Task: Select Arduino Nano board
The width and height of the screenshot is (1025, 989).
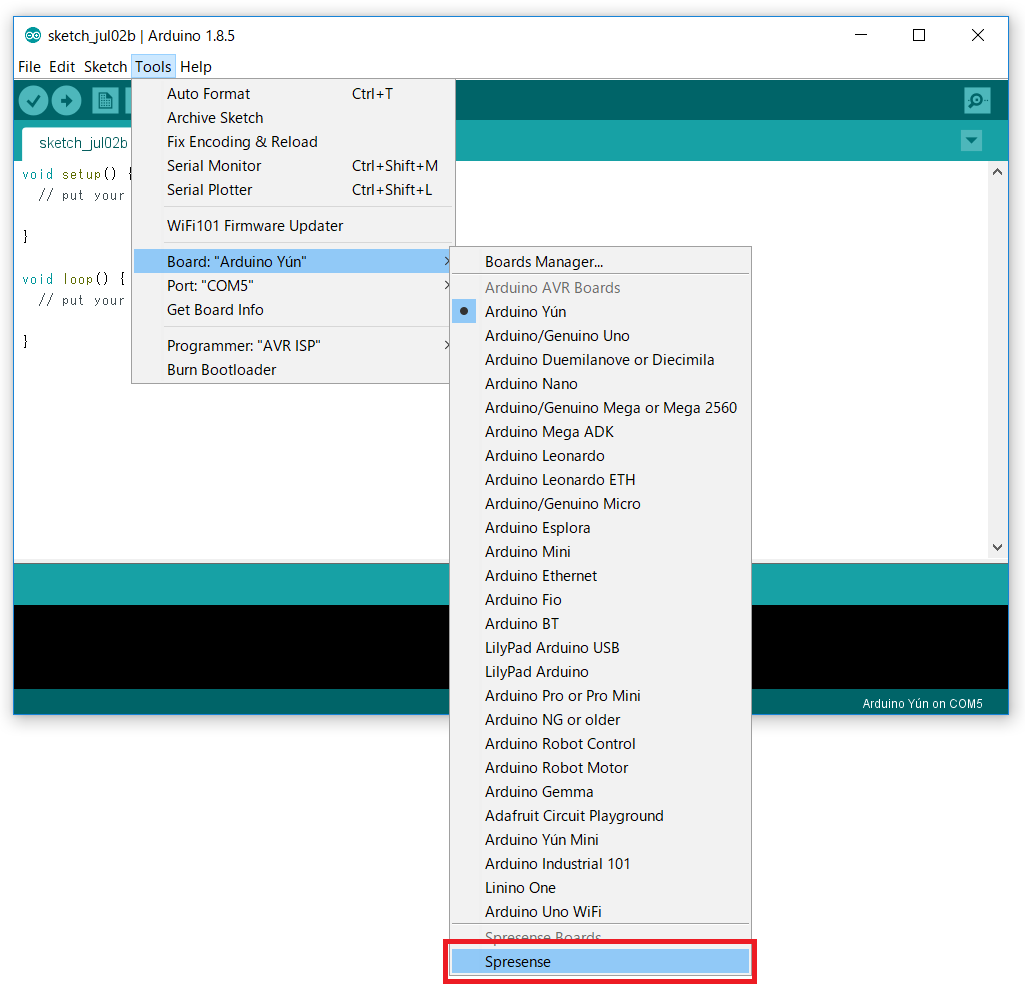Action: point(531,384)
